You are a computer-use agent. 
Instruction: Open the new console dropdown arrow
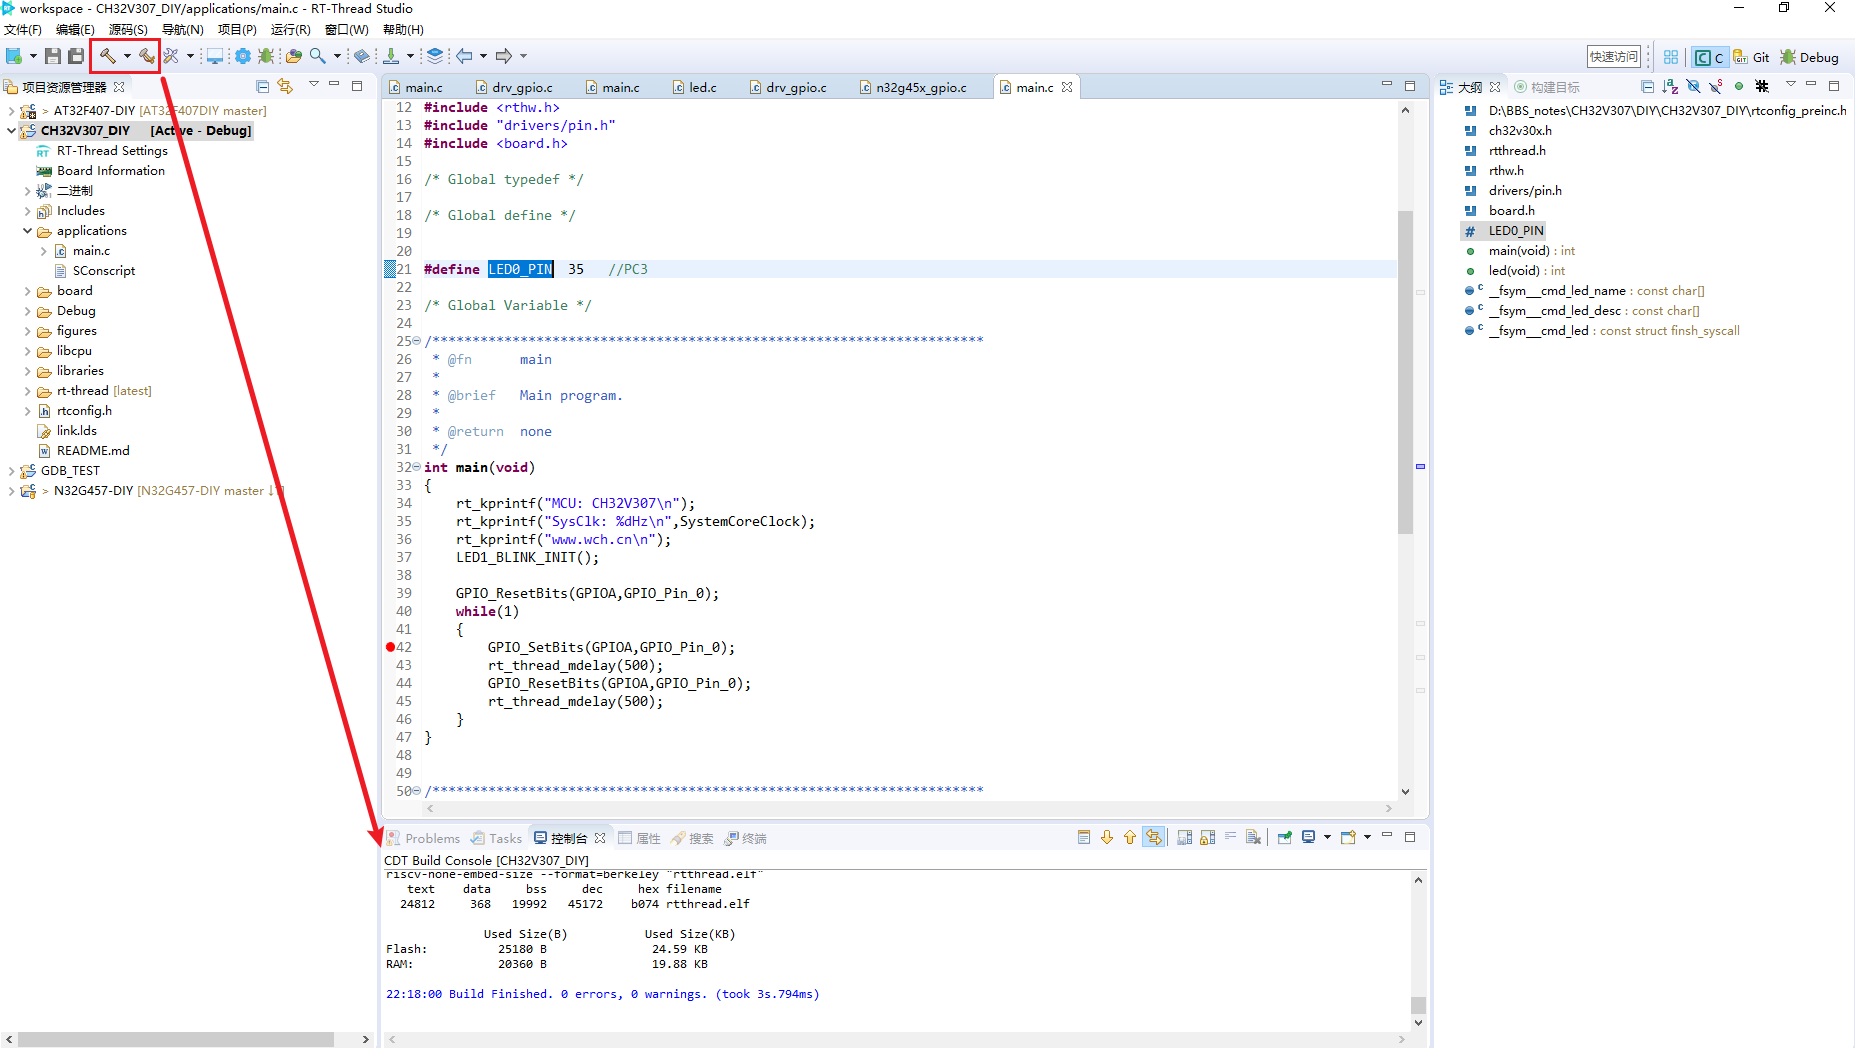[x=1367, y=837]
